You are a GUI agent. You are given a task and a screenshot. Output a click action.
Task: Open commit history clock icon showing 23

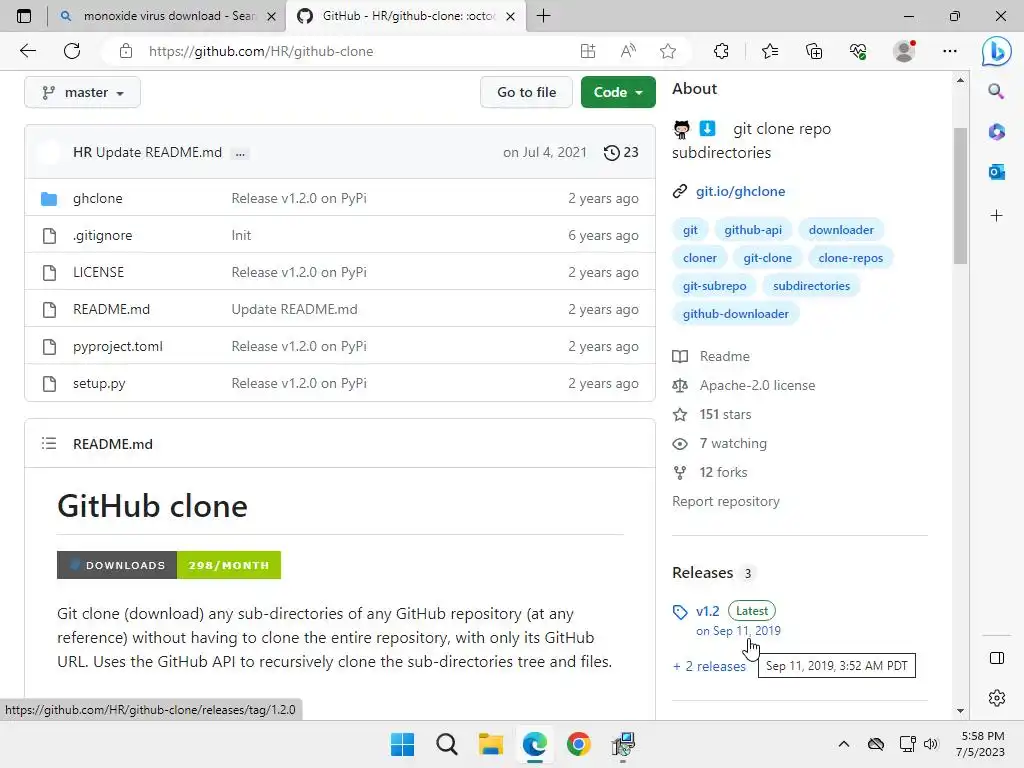point(621,152)
